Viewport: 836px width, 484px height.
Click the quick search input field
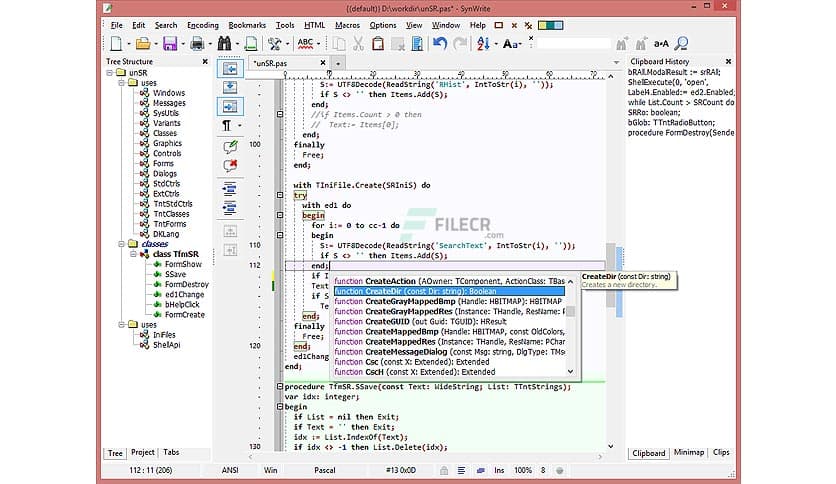pyautogui.click(x=573, y=44)
